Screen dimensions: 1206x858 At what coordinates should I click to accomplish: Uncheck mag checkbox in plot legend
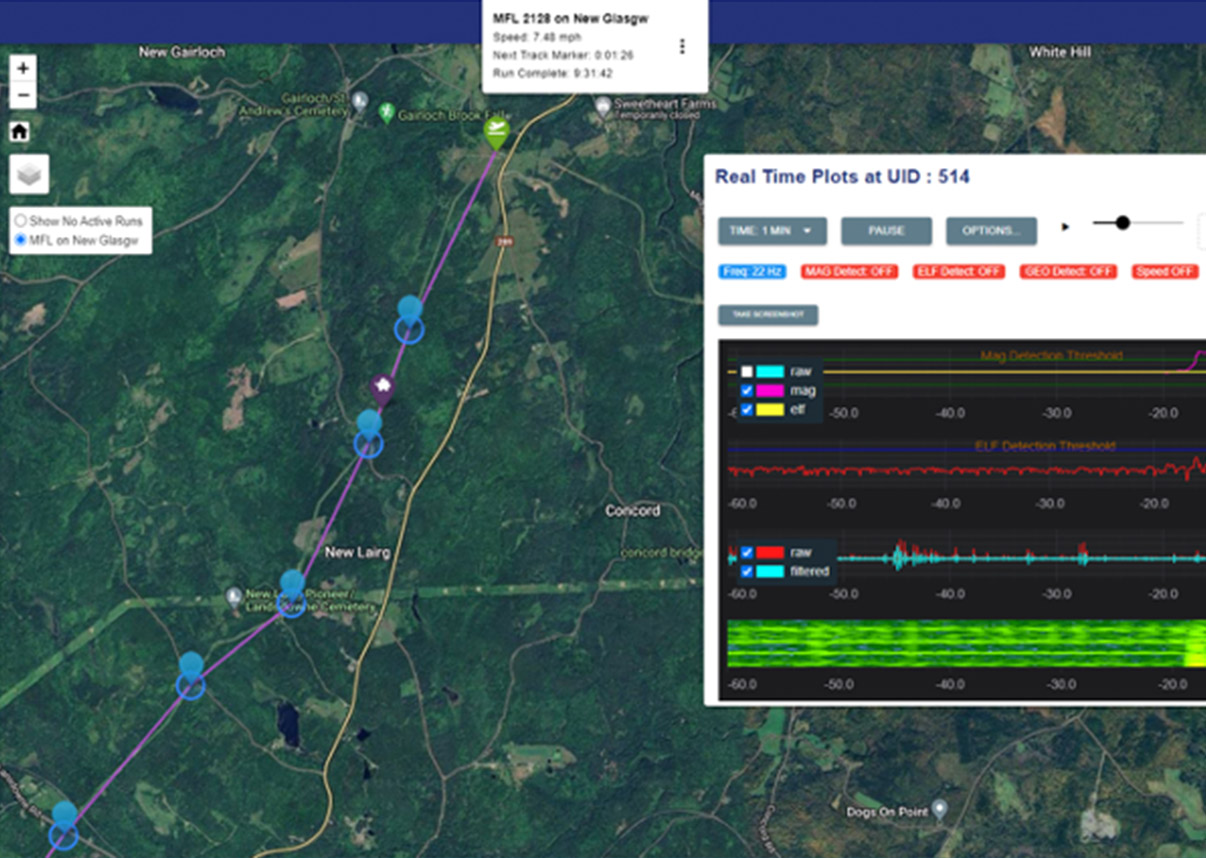pyautogui.click(x=746, y=390)
